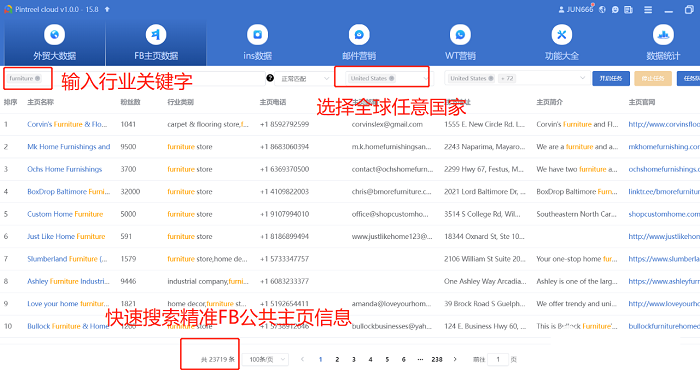Image resolution: width=700 pixels, height=370 pixels.
Task: Open the hamburger menu in title bar
Action: pos(648,9)
